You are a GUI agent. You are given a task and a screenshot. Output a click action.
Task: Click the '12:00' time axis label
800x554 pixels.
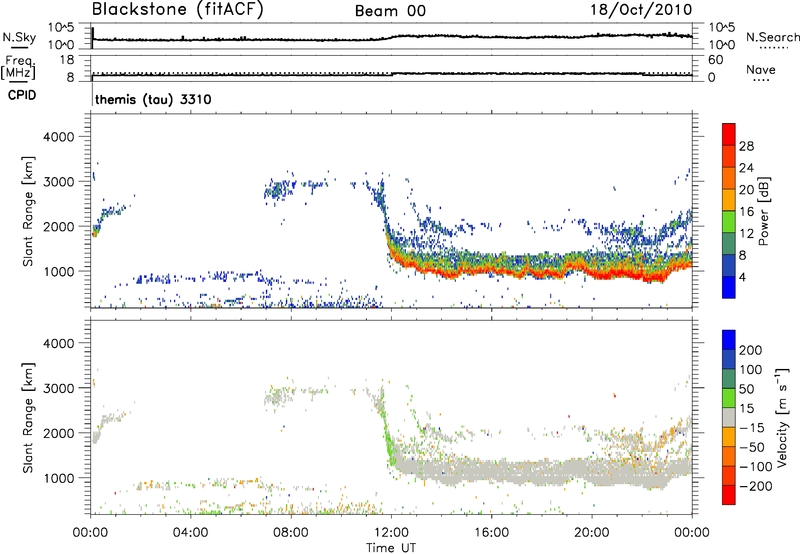(391, 533)
